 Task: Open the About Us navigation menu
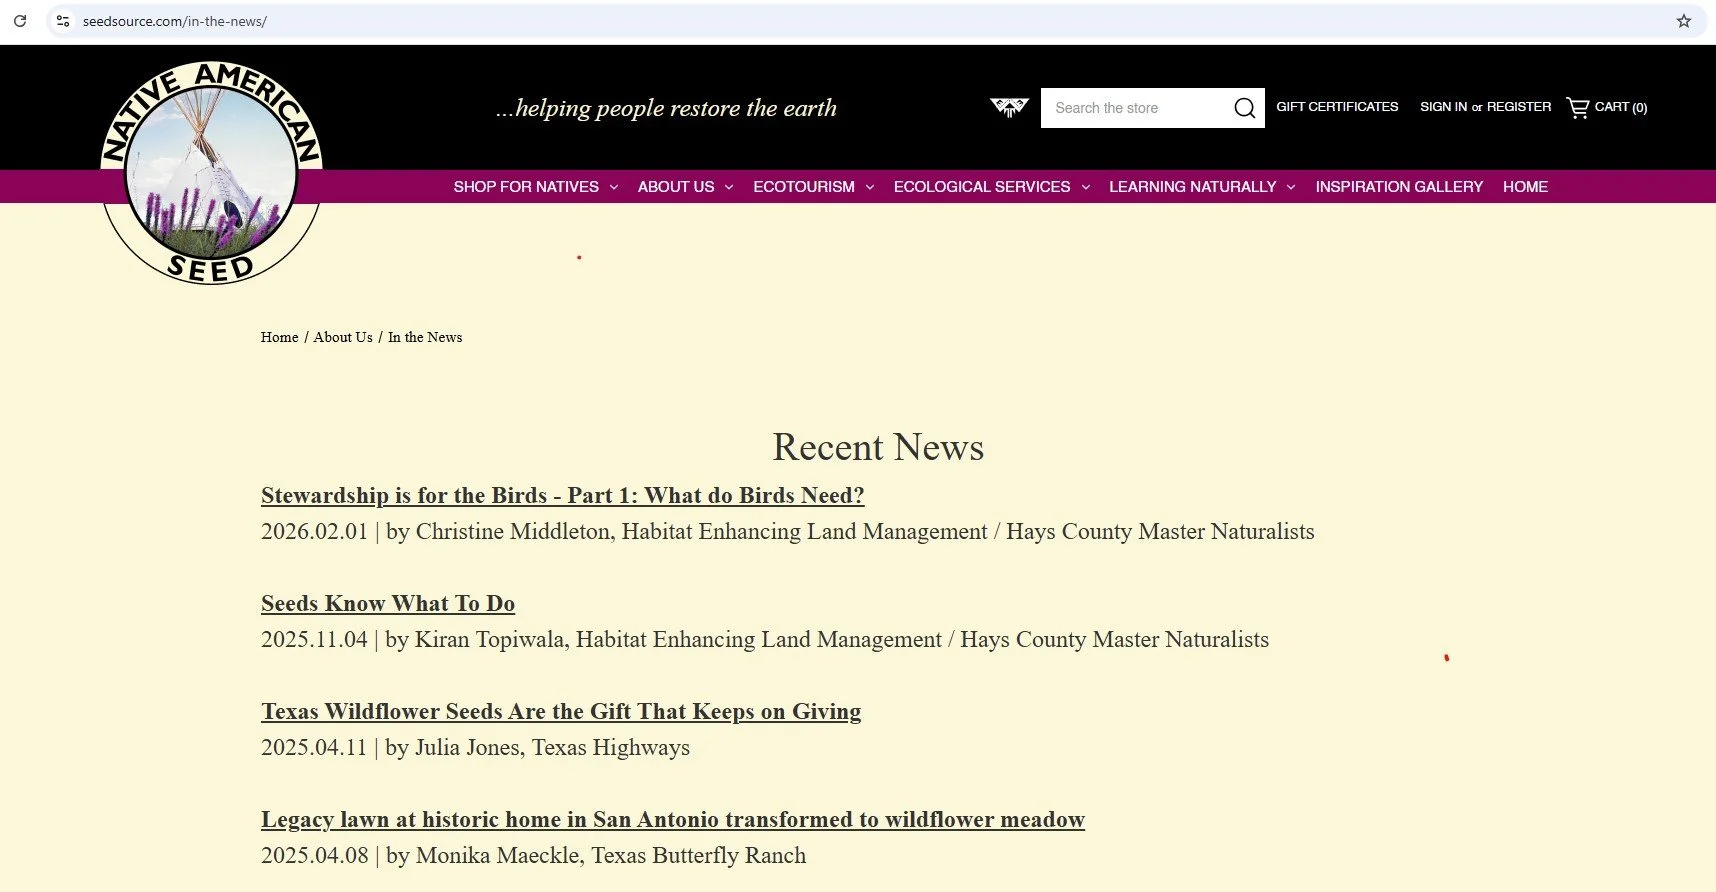pos(676,187)
